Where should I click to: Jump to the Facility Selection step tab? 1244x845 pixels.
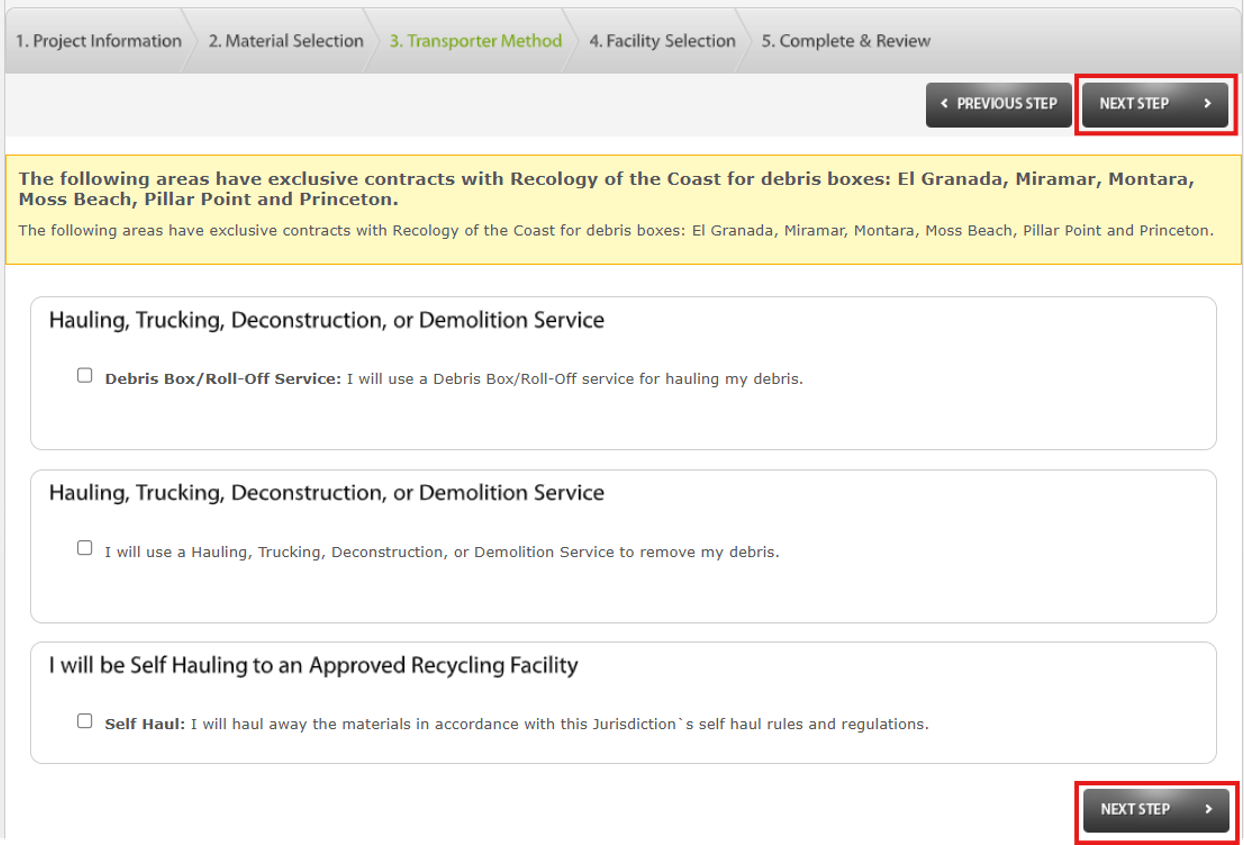point(661,41)
